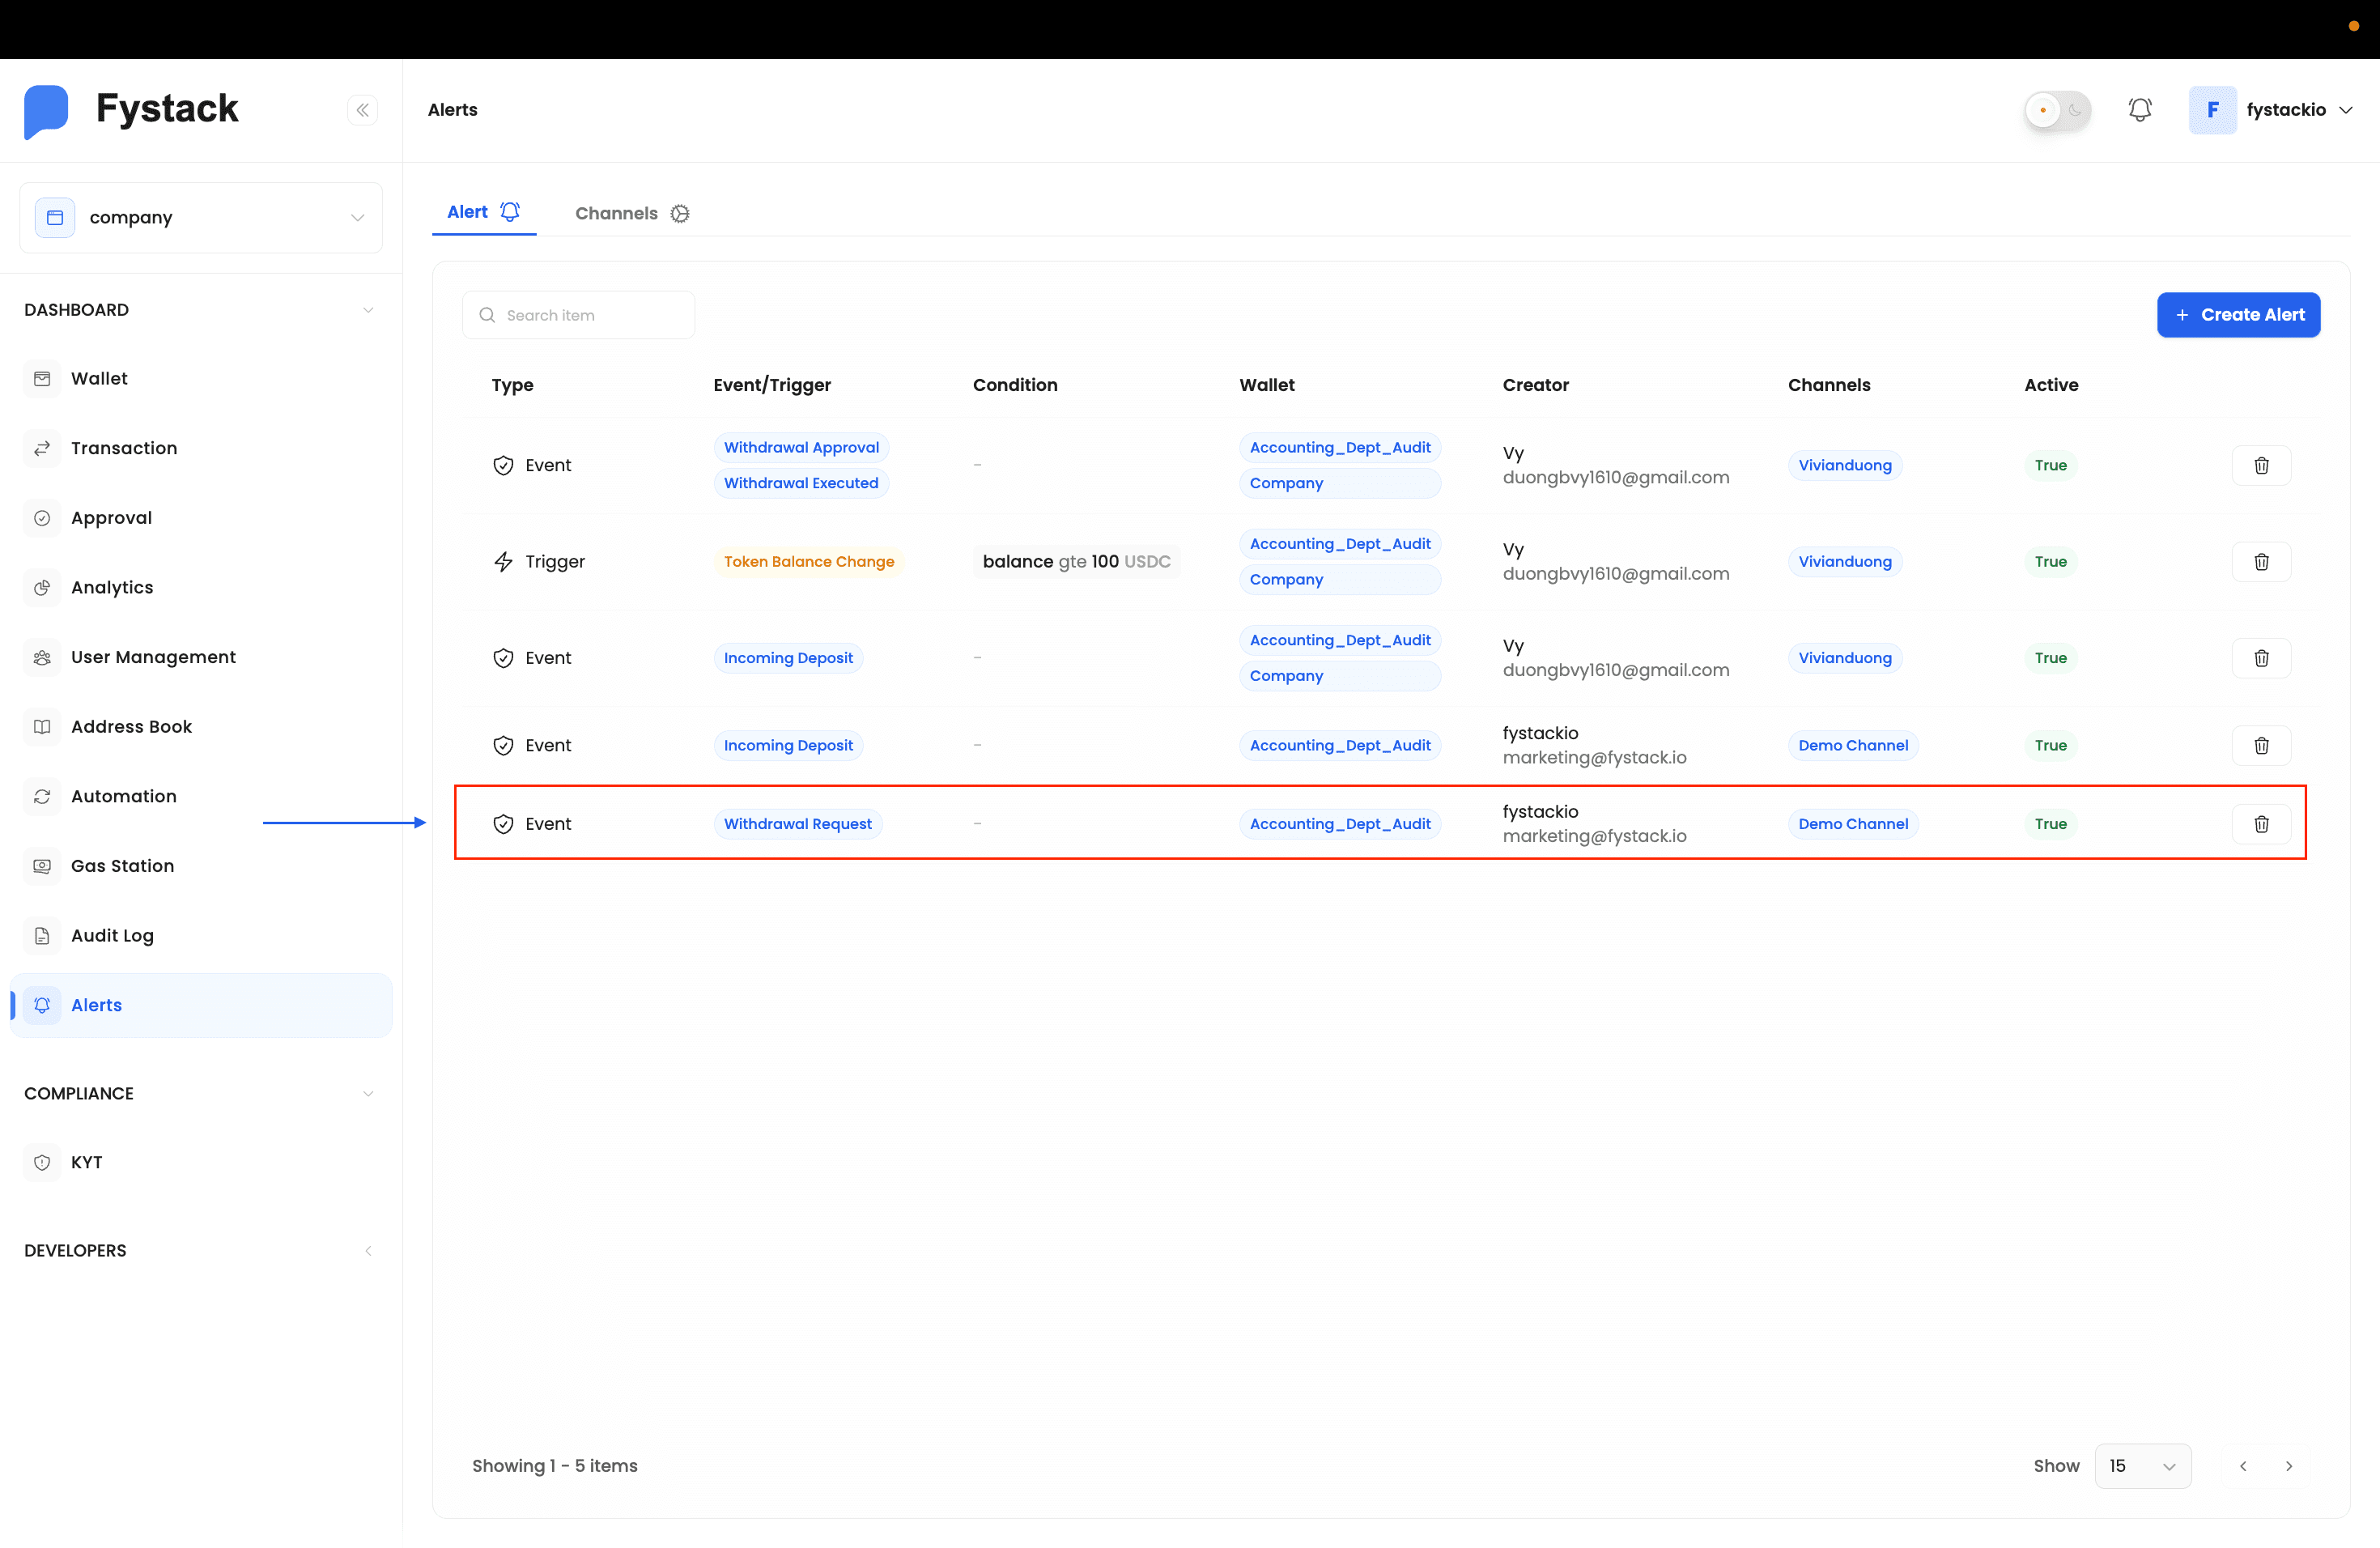Open the Audit Log from the sidebar
The width and height of the screenshot is (2380, 1548).
click(x=112, y=935)
